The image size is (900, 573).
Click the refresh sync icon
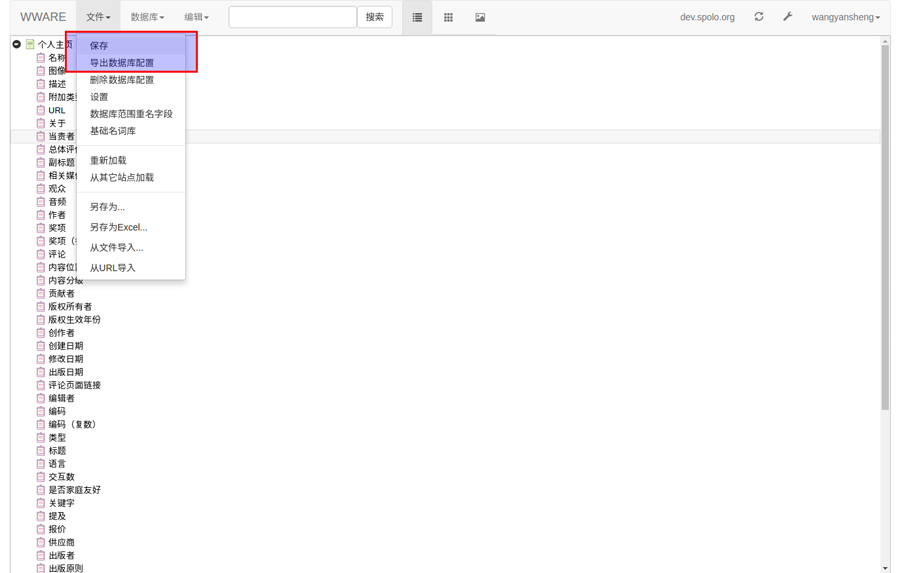tap(759, 17)
